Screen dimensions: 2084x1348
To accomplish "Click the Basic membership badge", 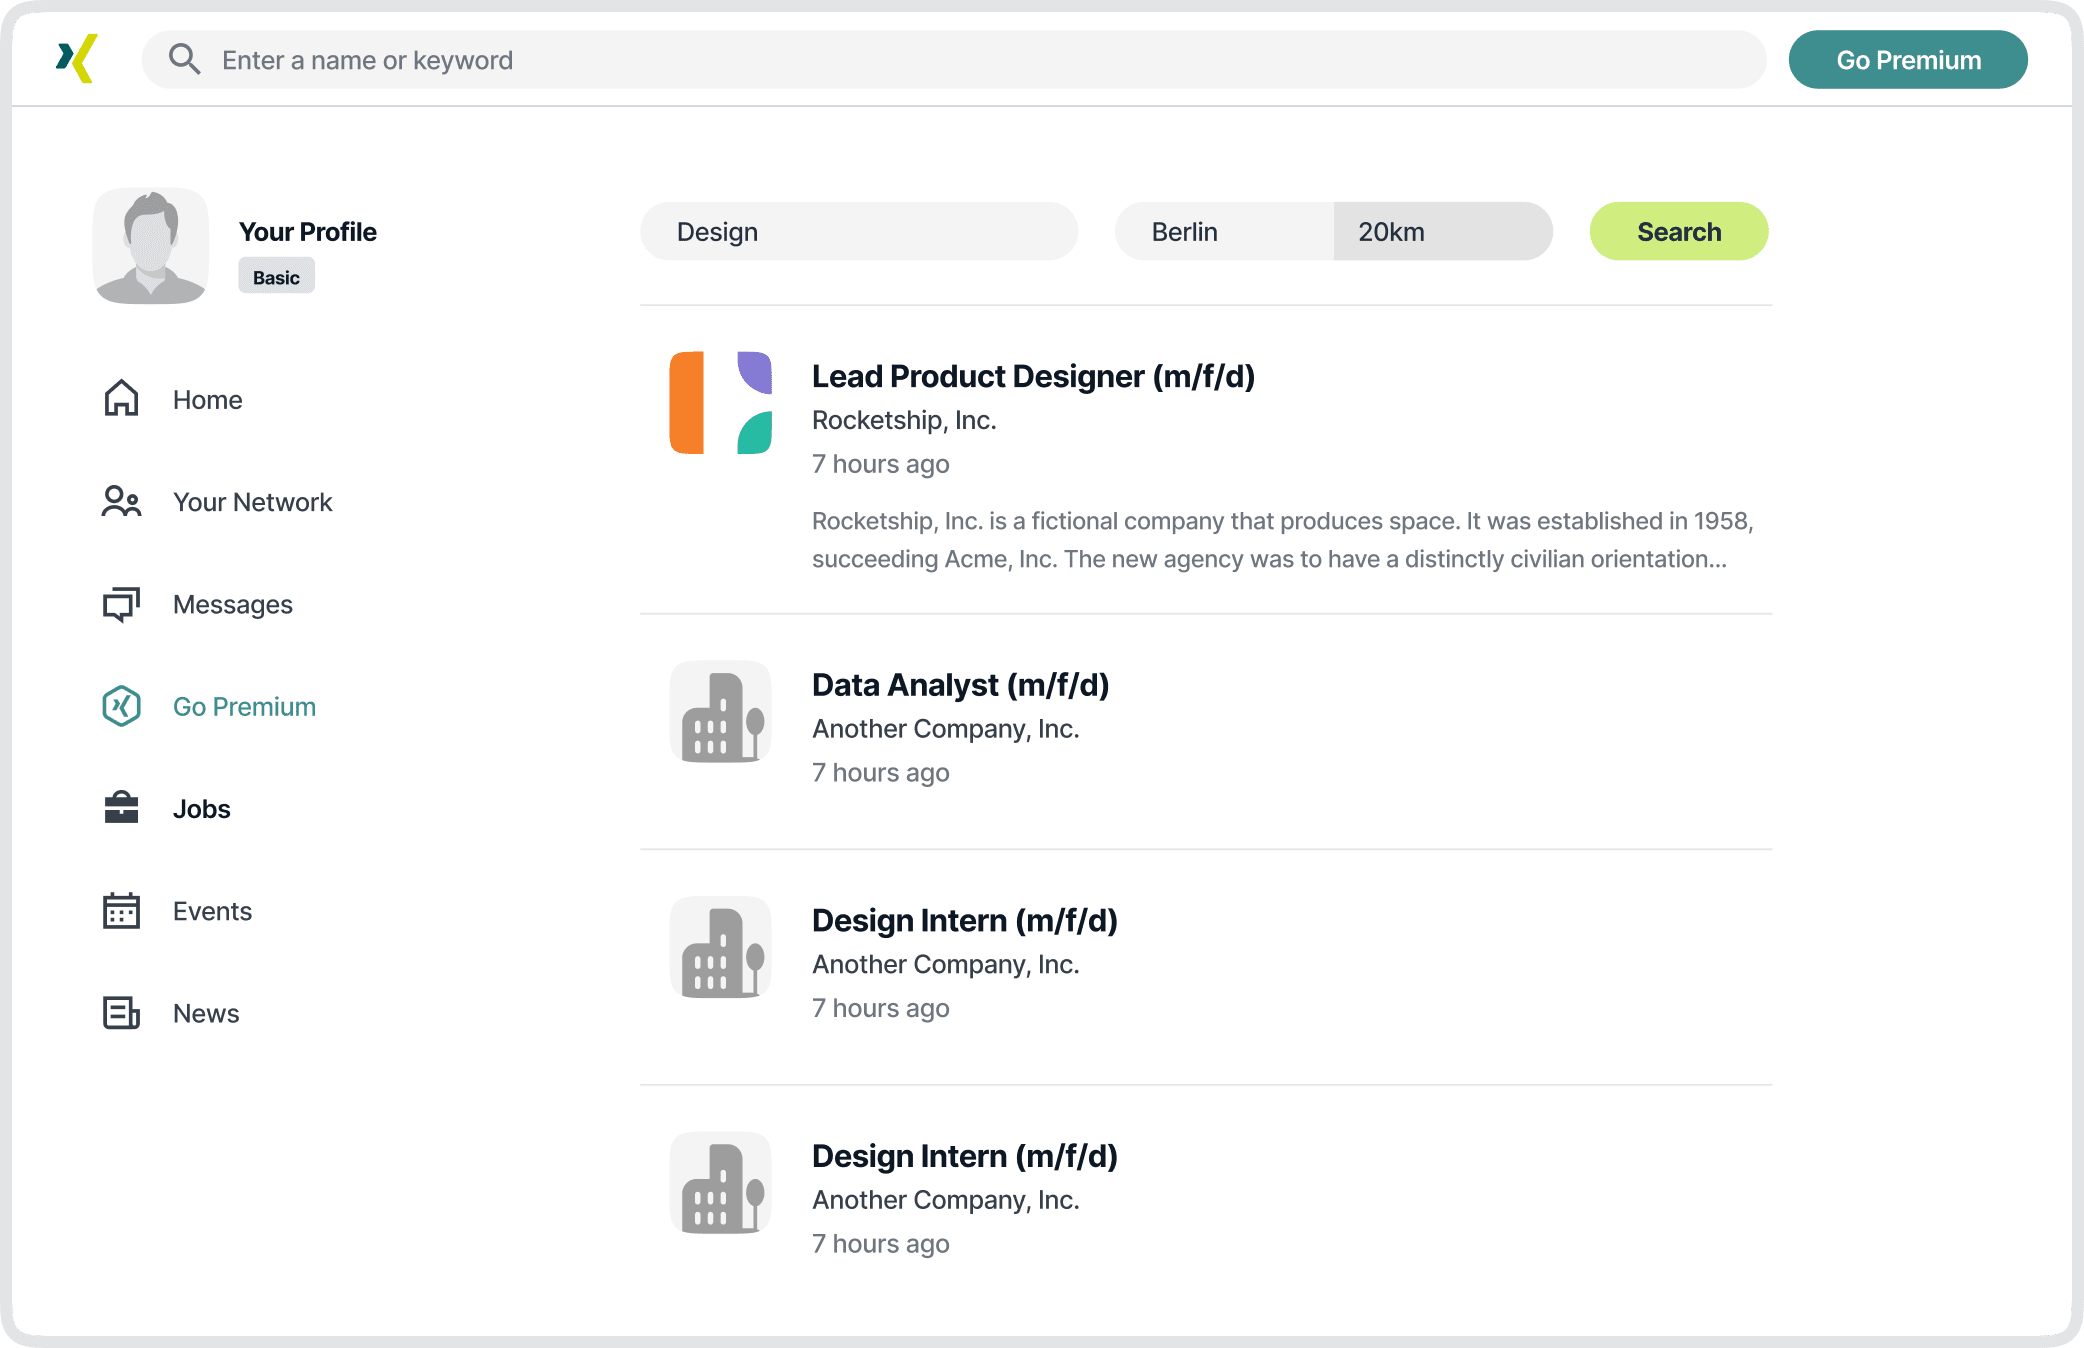I will pos(276,277).
